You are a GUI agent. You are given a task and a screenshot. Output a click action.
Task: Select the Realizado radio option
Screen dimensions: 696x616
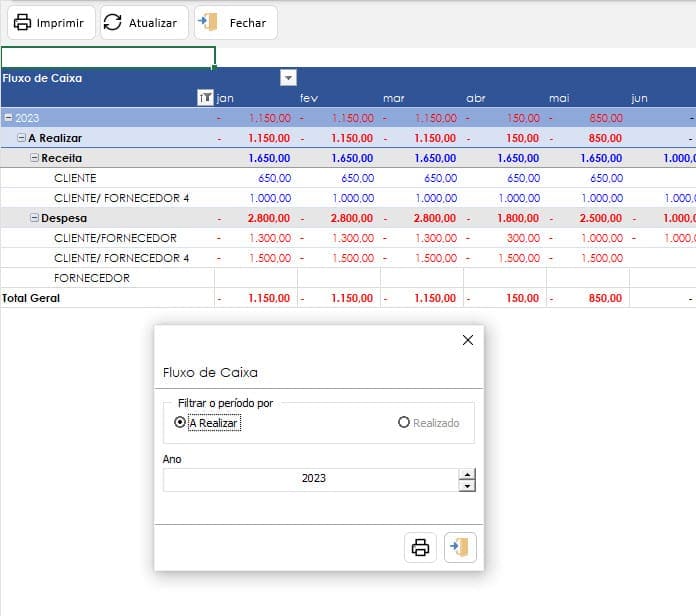pyautogui.click(x=404, y=423)
